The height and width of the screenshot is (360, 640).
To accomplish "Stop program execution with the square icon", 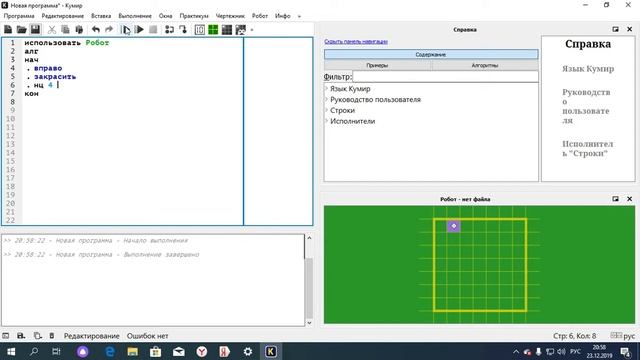I will [153, 29].
